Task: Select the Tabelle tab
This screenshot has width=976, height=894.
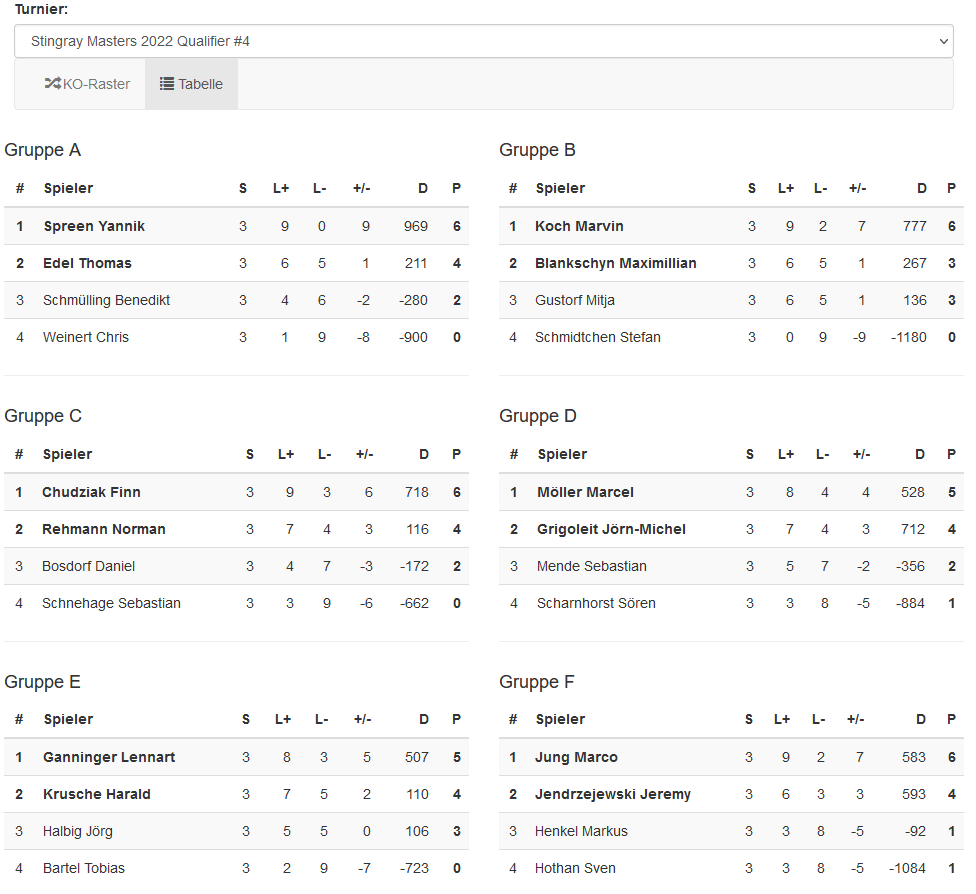Action: (192, 84)
